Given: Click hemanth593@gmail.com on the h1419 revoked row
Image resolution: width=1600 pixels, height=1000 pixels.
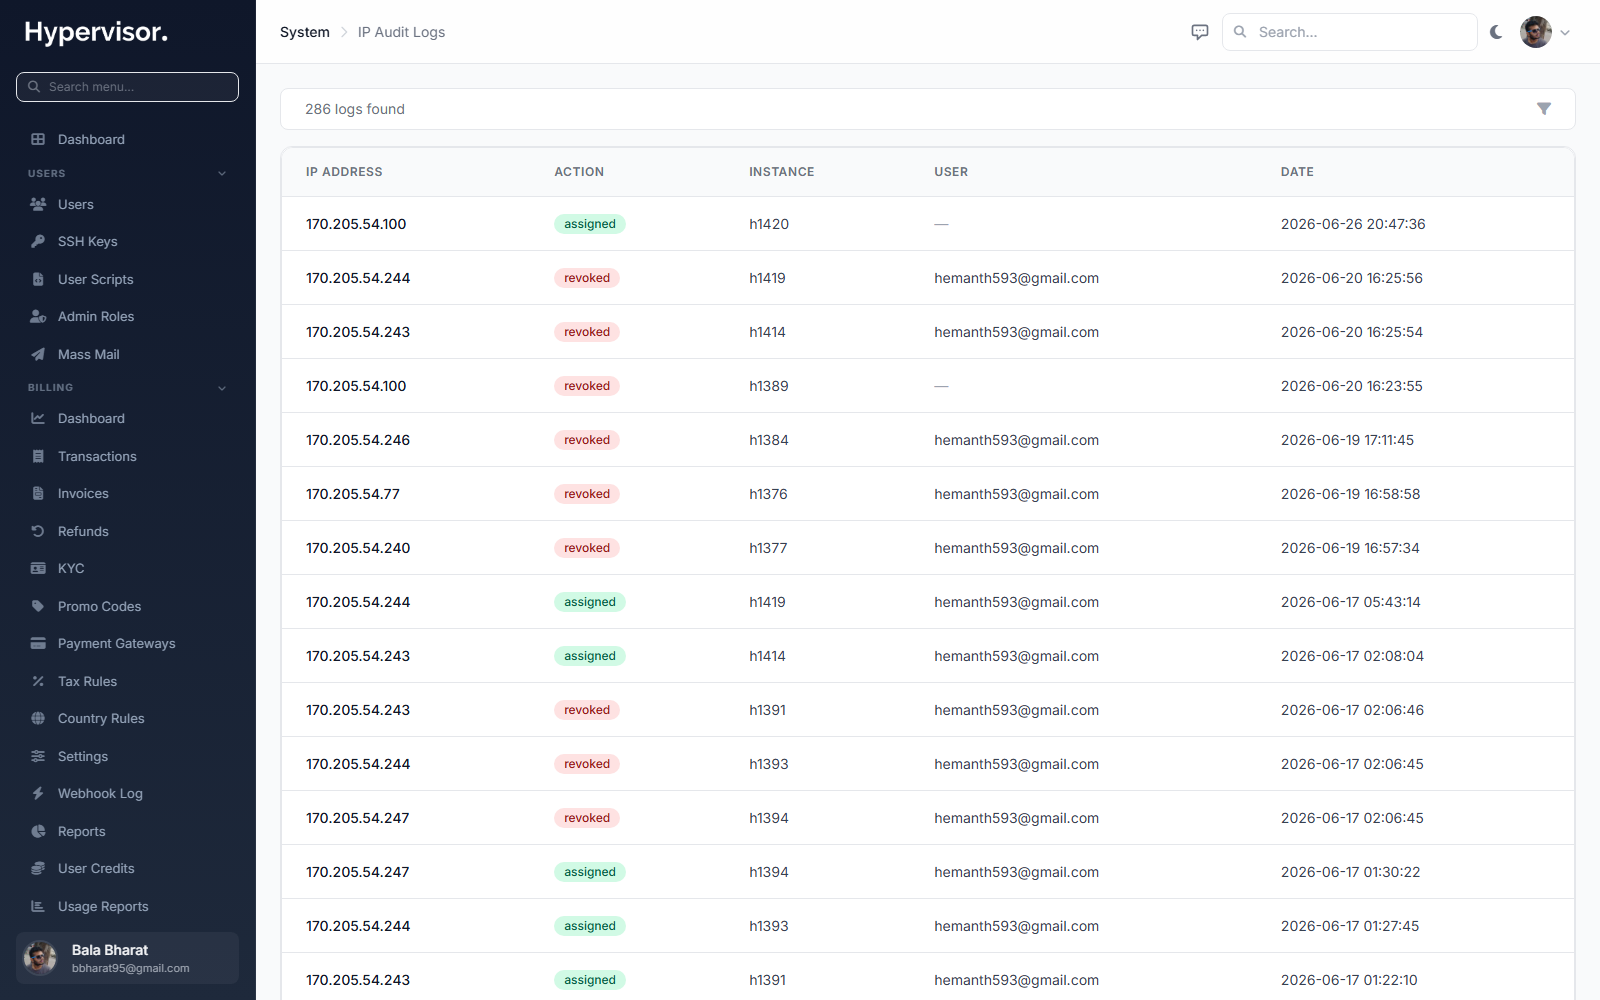Looking at the screenshot, I should [1016, 278].
